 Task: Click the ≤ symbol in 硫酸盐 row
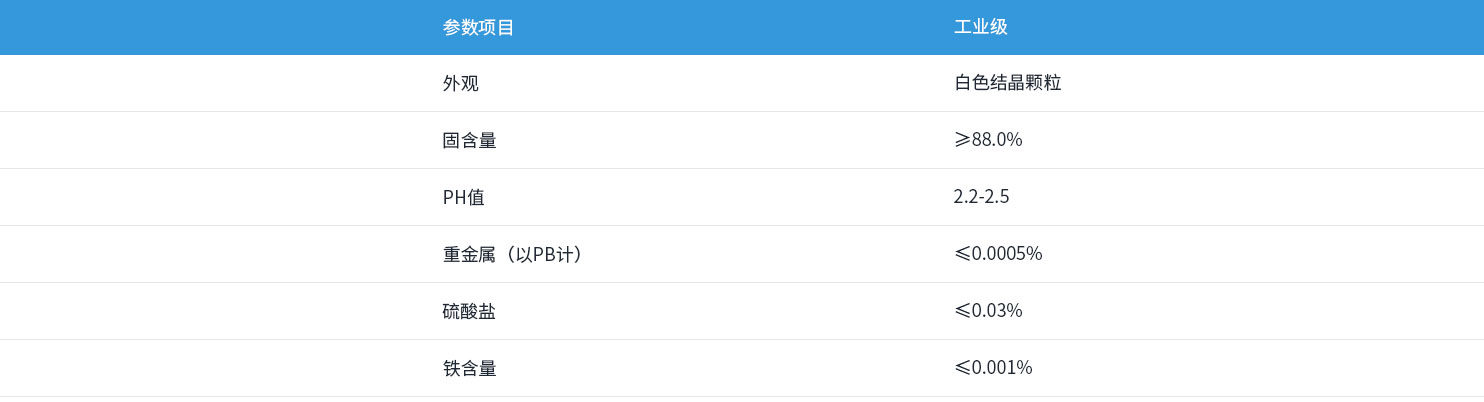(x=962, y=311)
